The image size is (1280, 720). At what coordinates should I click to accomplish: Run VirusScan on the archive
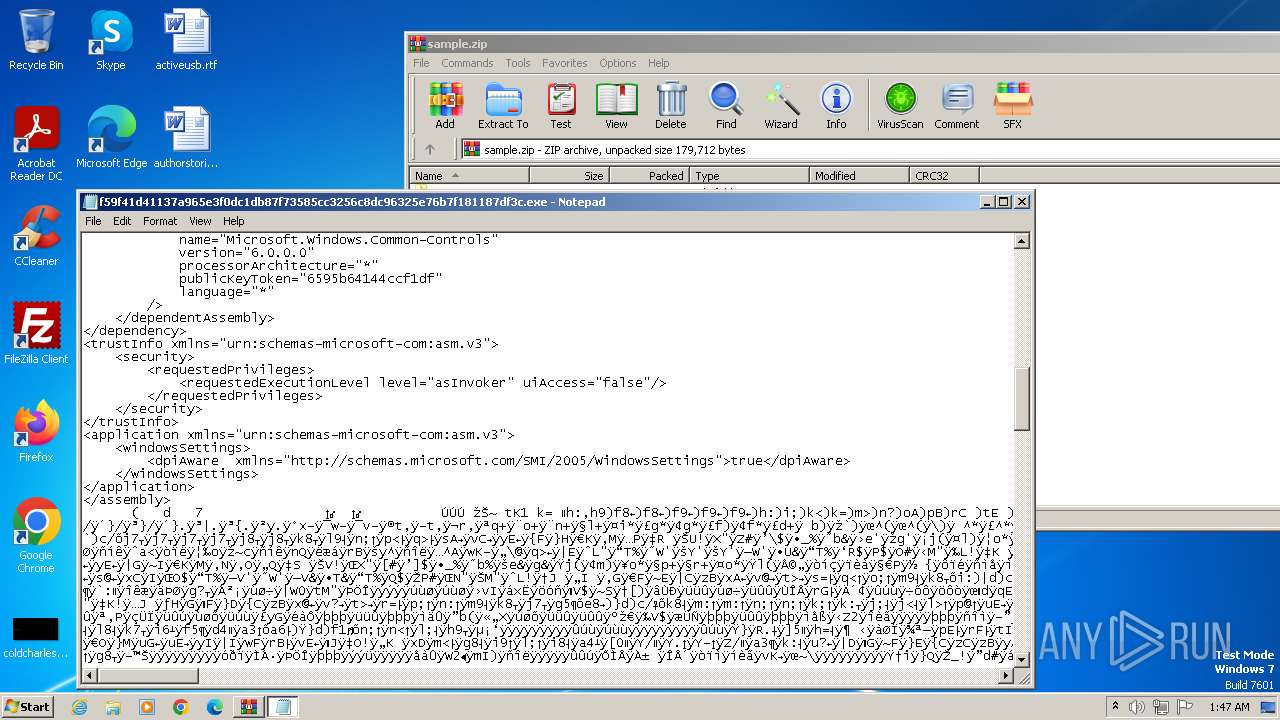(x=900, y=106)
